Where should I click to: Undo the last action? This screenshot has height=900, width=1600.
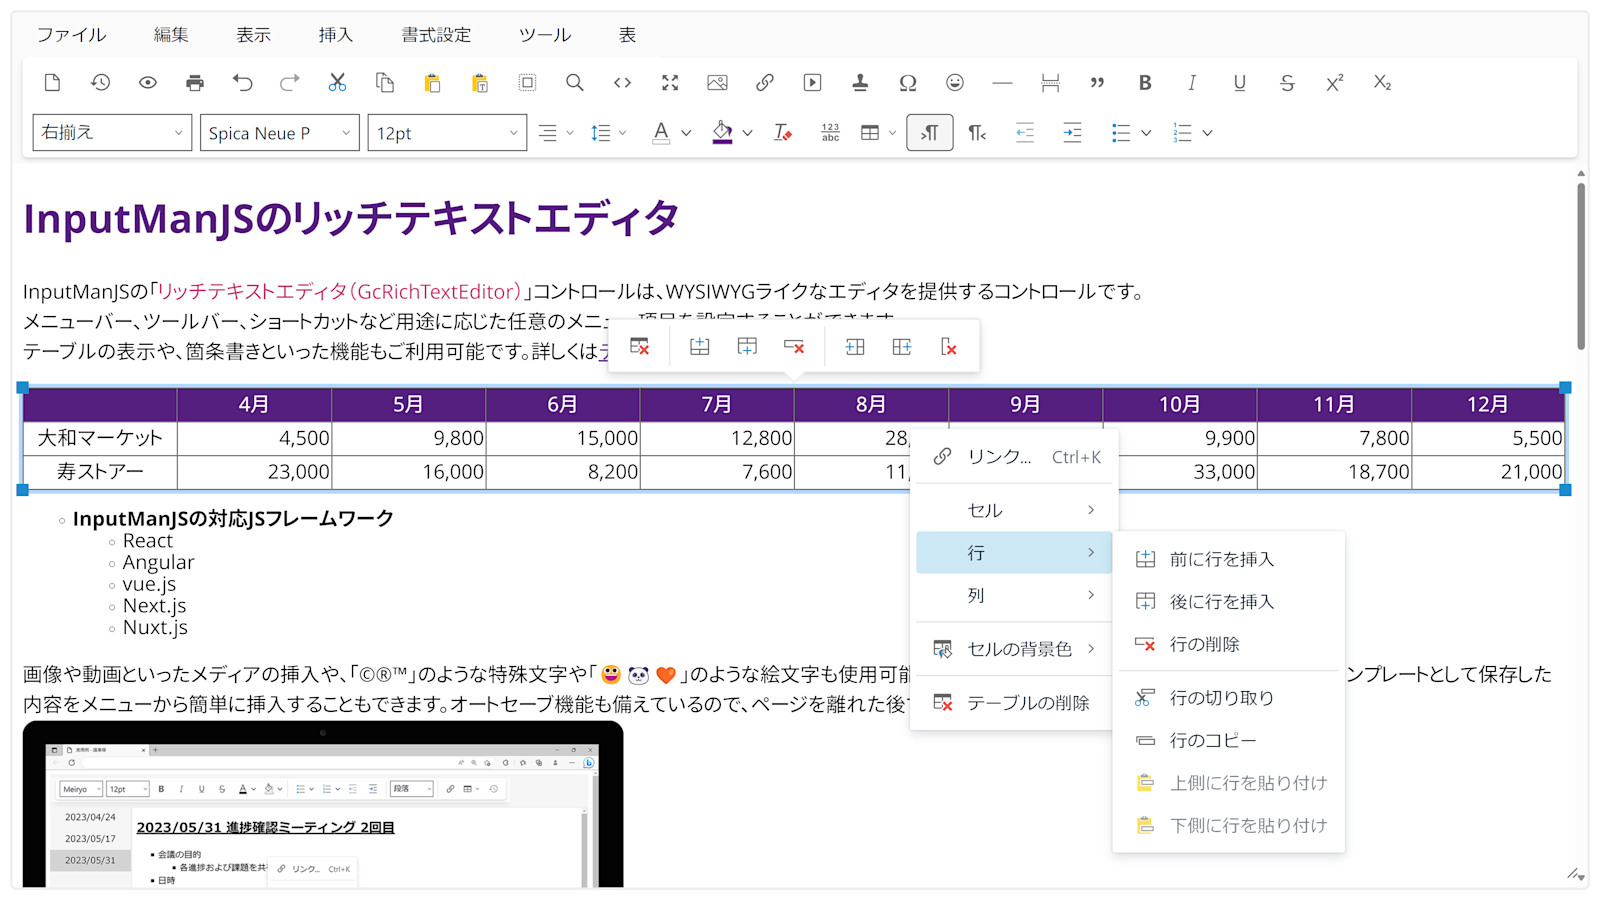(242, 83)
